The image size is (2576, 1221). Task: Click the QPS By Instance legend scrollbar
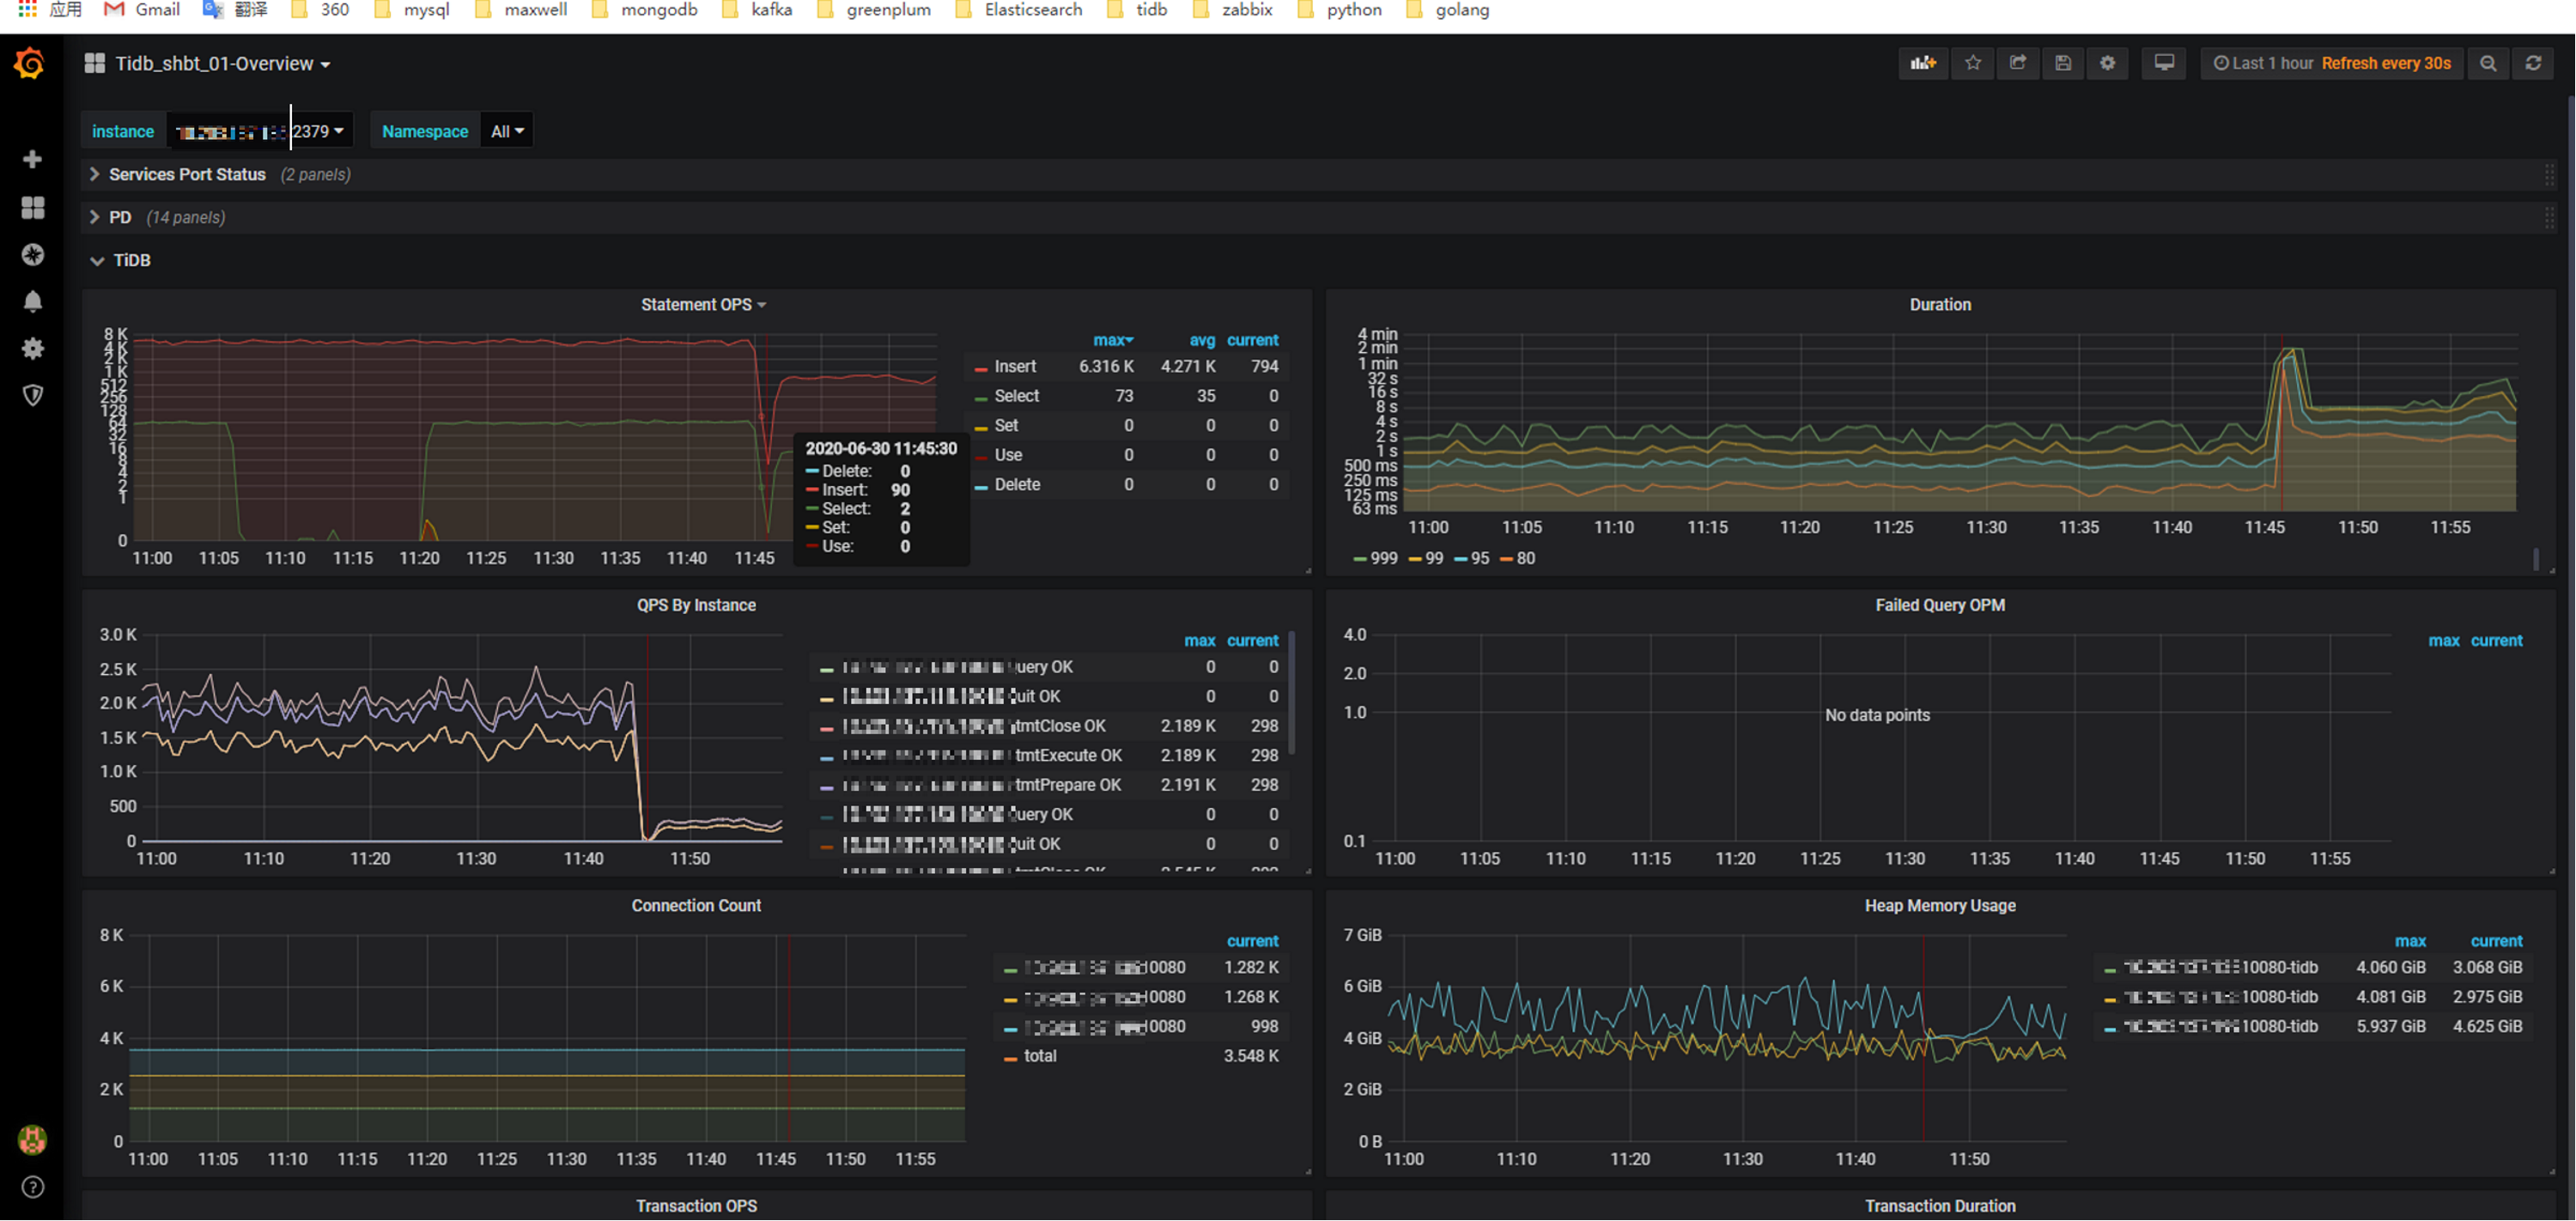tap(1292, 692)
